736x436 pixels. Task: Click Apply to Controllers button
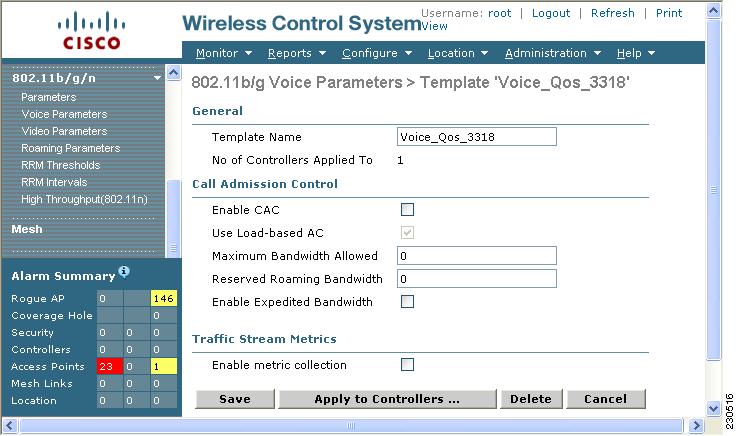point(387,399)
